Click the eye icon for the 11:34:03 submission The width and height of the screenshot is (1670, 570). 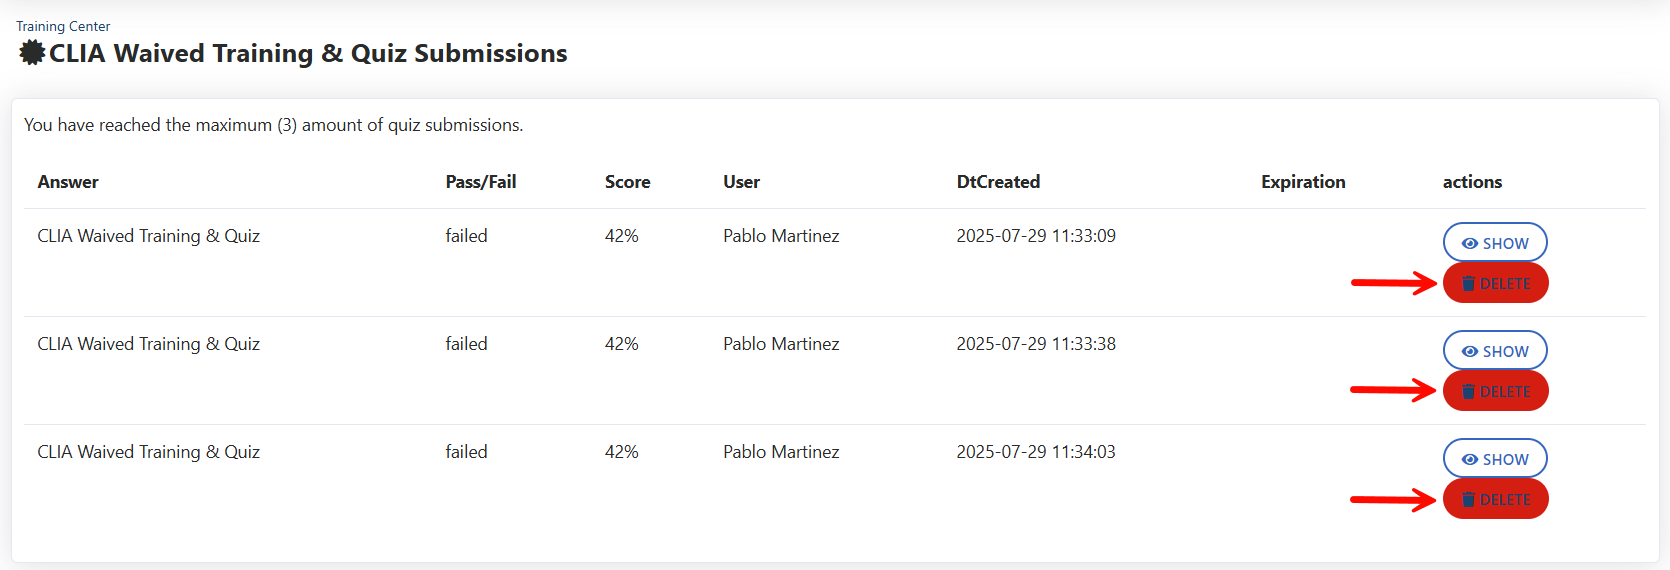pyautogui.click(x=1469, y=460)
